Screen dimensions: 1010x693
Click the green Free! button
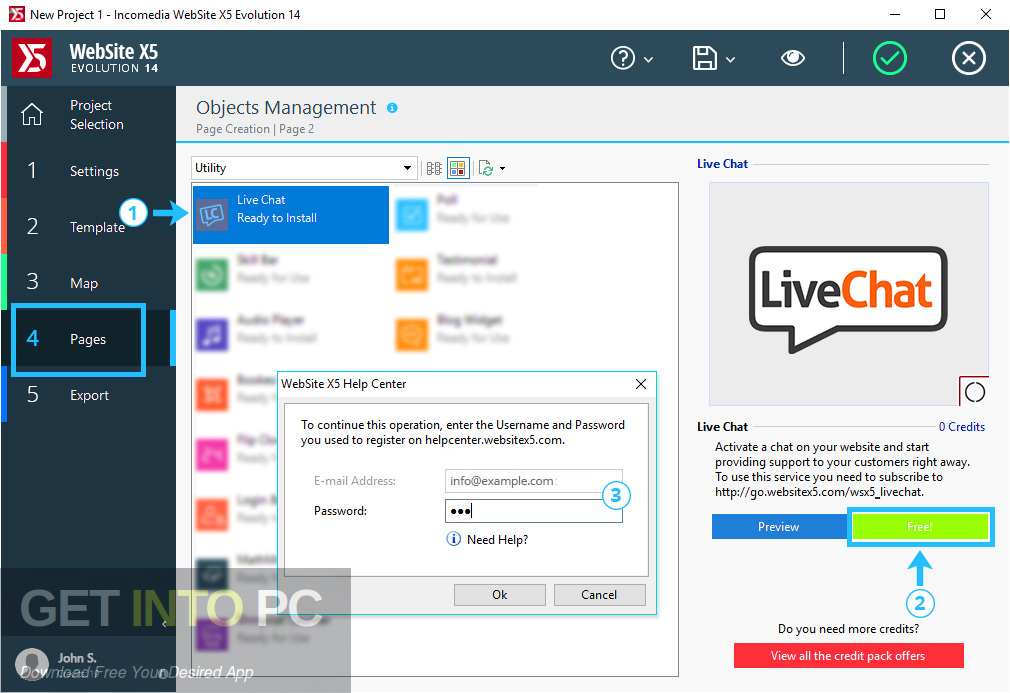click(x=920, y=527)
